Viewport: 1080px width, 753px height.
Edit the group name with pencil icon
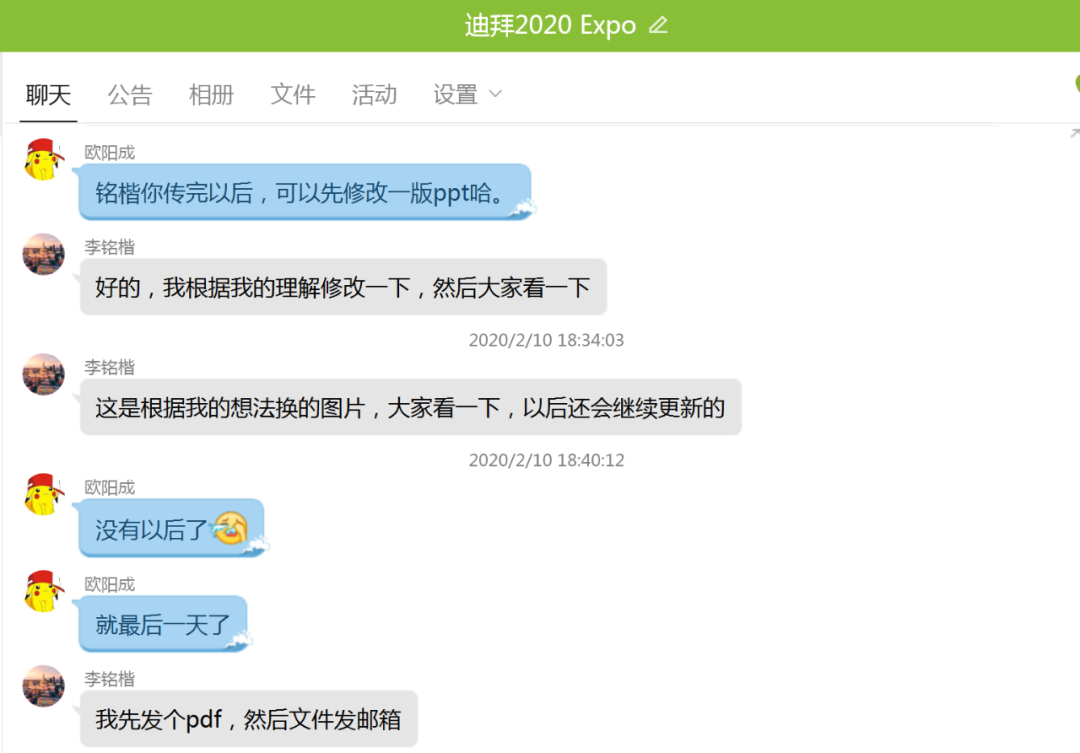pos(658,25)
